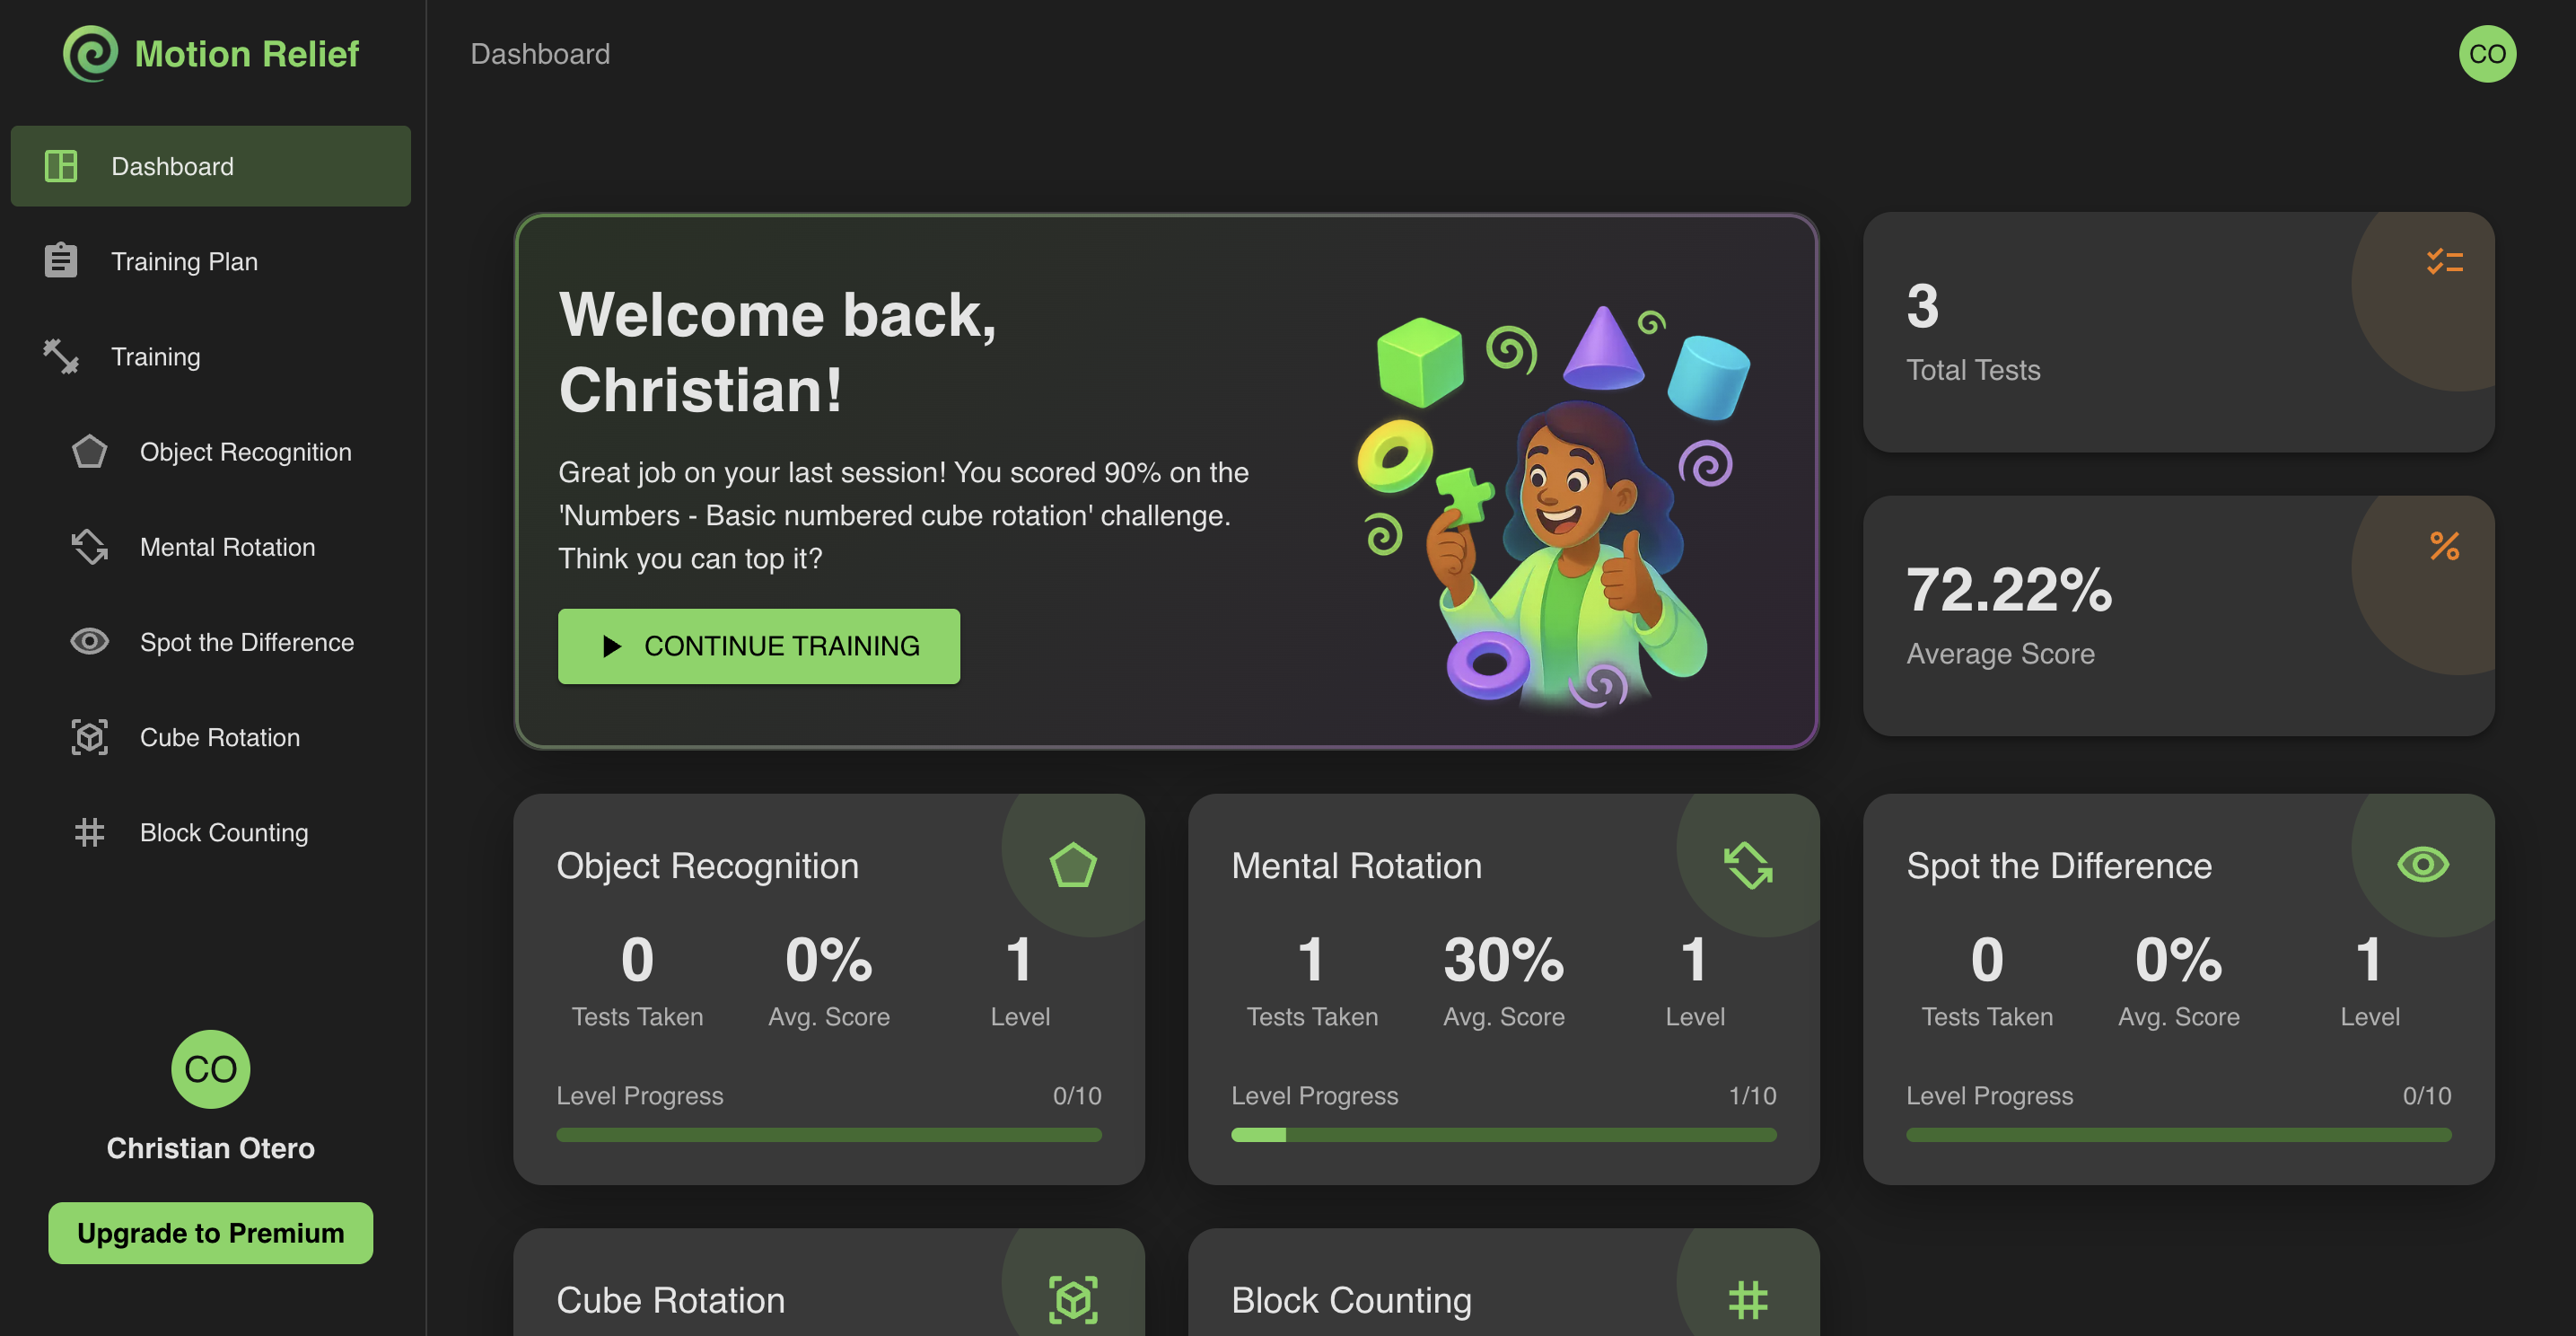2576x1336 pixels.
Task: Click the rotation arrows icon on Mental Rotation card
Action: click(x=1748, y=865)
